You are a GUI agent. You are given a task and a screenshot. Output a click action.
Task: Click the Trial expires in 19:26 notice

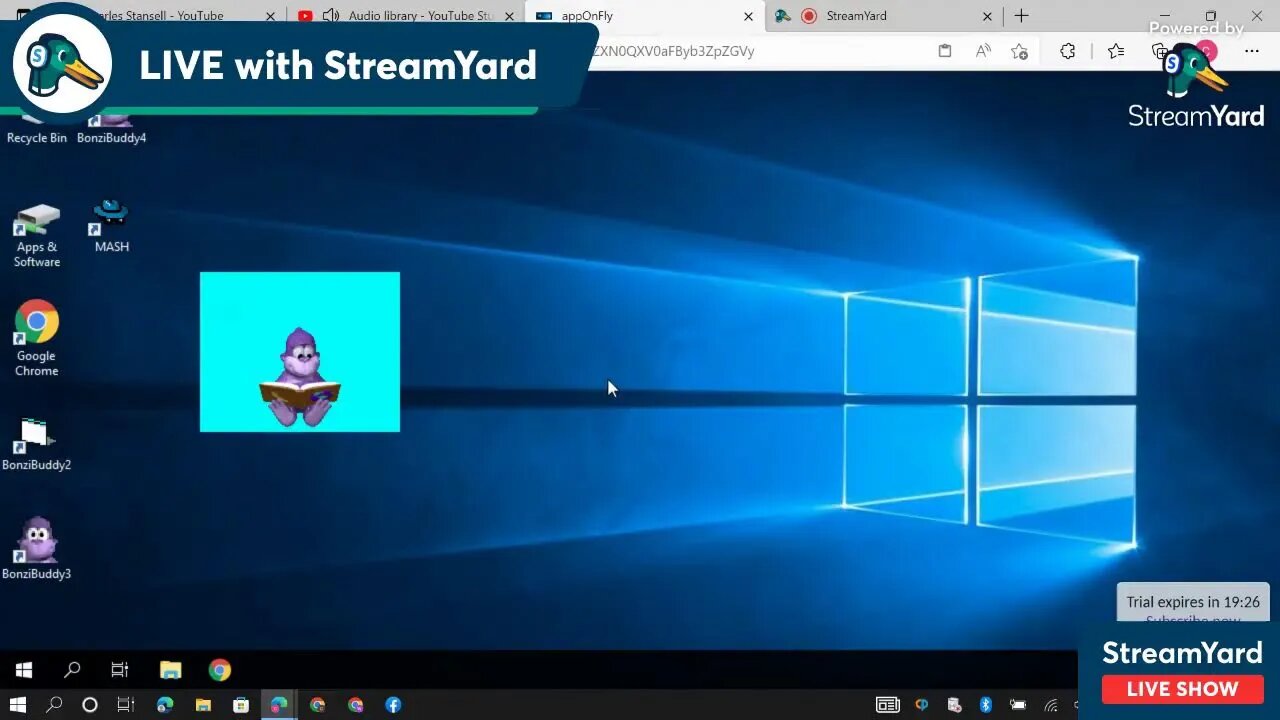coord(1193,602)
